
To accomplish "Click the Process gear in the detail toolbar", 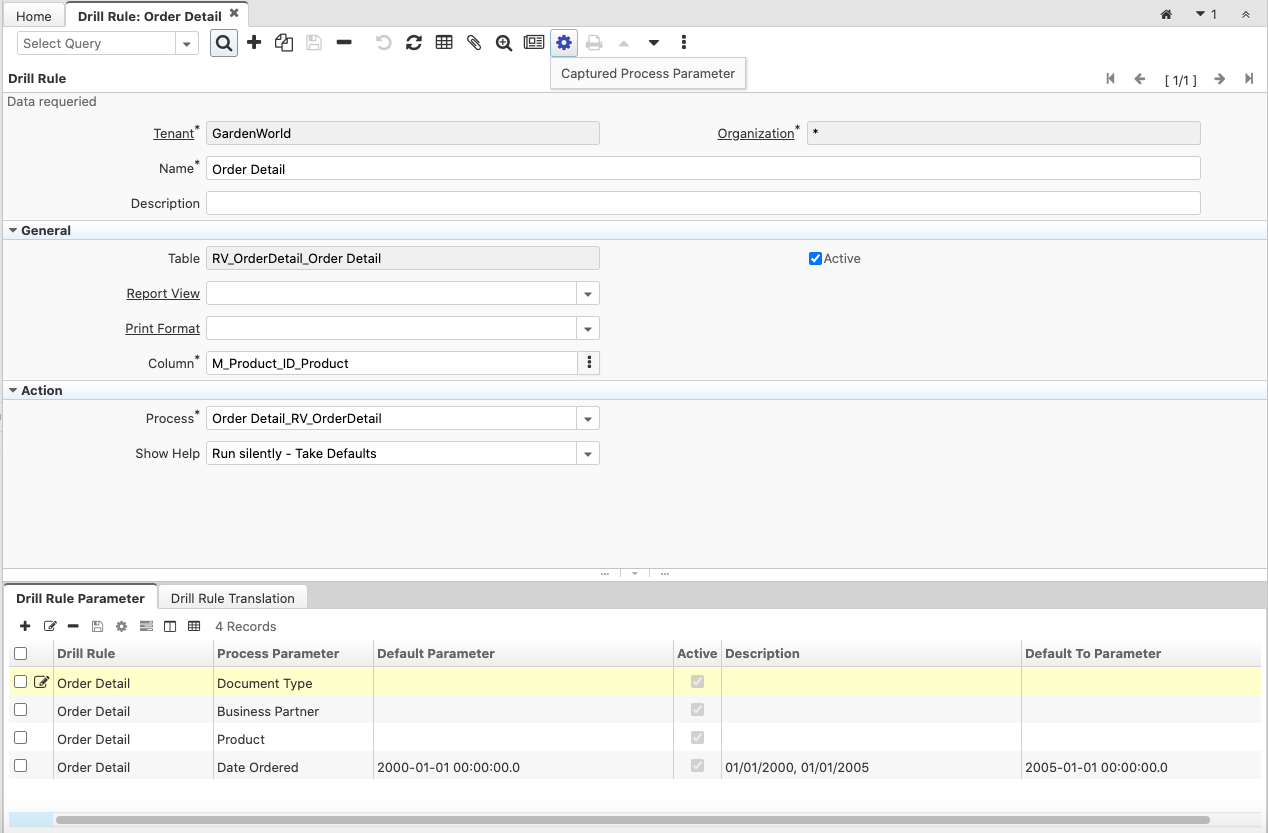I will [x=121, y=626].
